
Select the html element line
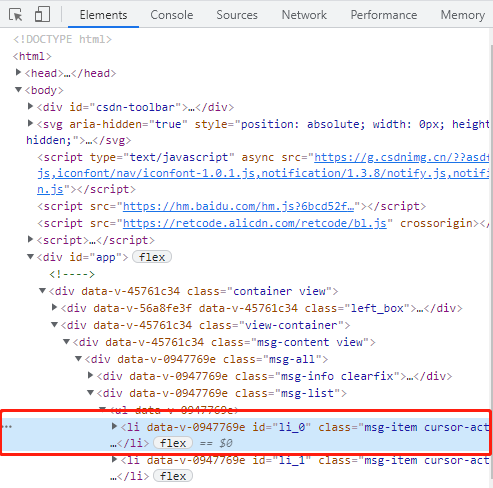(x=32, y=56)
